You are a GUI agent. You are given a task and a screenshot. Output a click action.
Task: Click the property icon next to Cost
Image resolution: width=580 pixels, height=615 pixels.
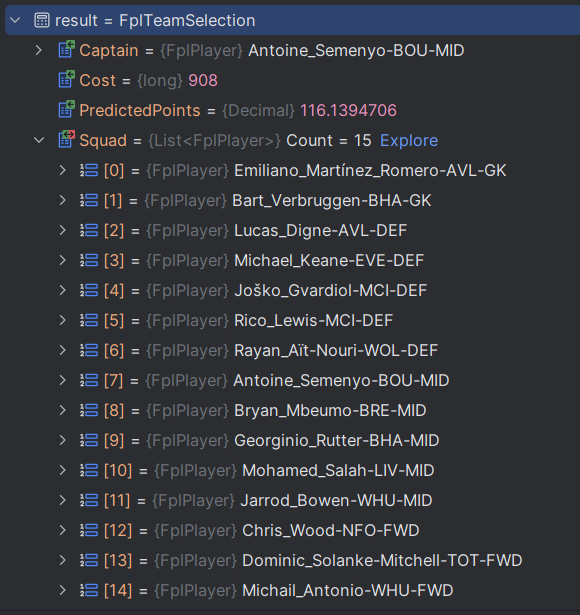click(x=66, y=79)
